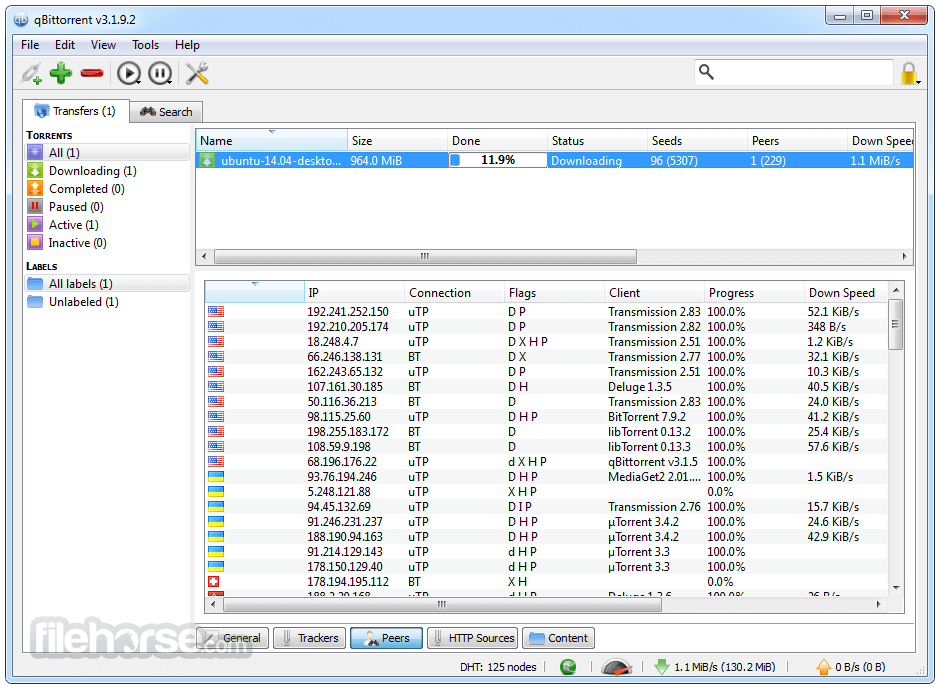
Task: Select peer 178.194.195.112
Action: (x=546, y=581)
